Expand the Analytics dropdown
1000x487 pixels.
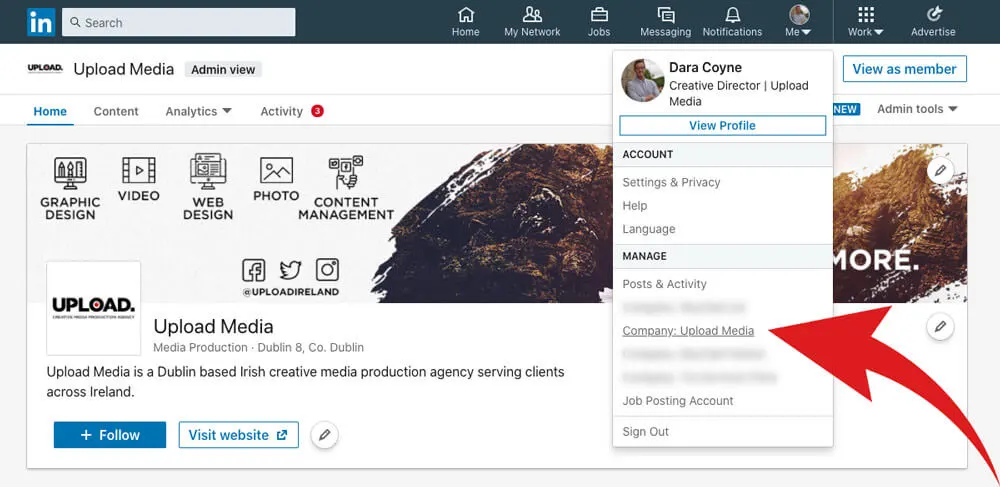(199, 111)
